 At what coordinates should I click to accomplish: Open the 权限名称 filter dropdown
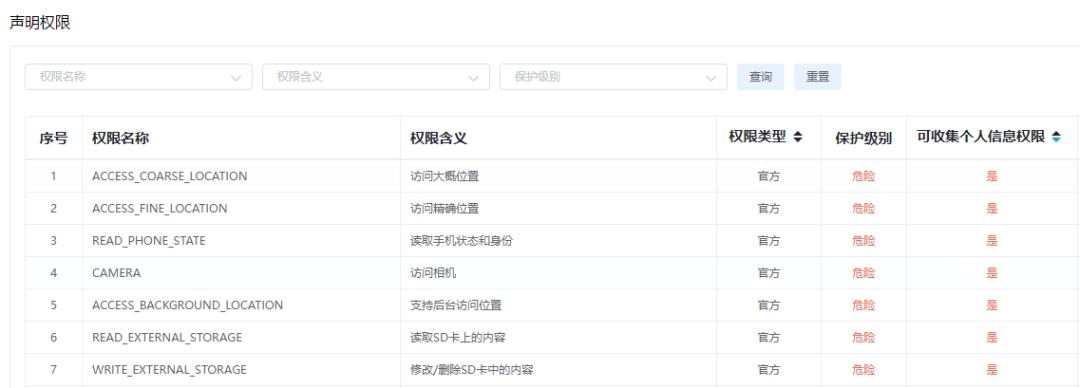tap(138, 77)
